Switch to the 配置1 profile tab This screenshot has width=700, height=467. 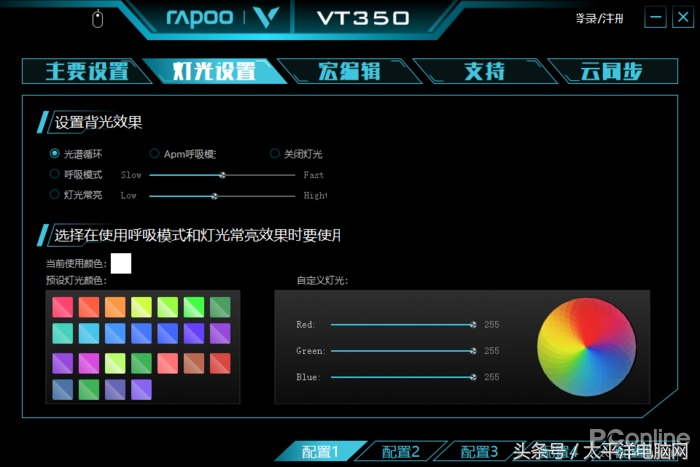(320, 451)
